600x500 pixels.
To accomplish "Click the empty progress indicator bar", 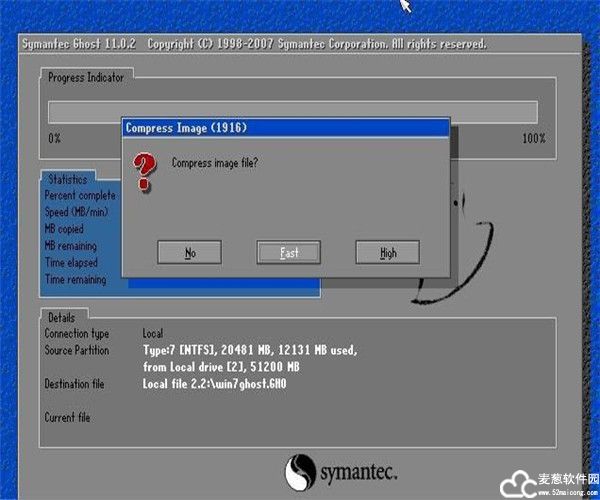I will coord(292,111).
